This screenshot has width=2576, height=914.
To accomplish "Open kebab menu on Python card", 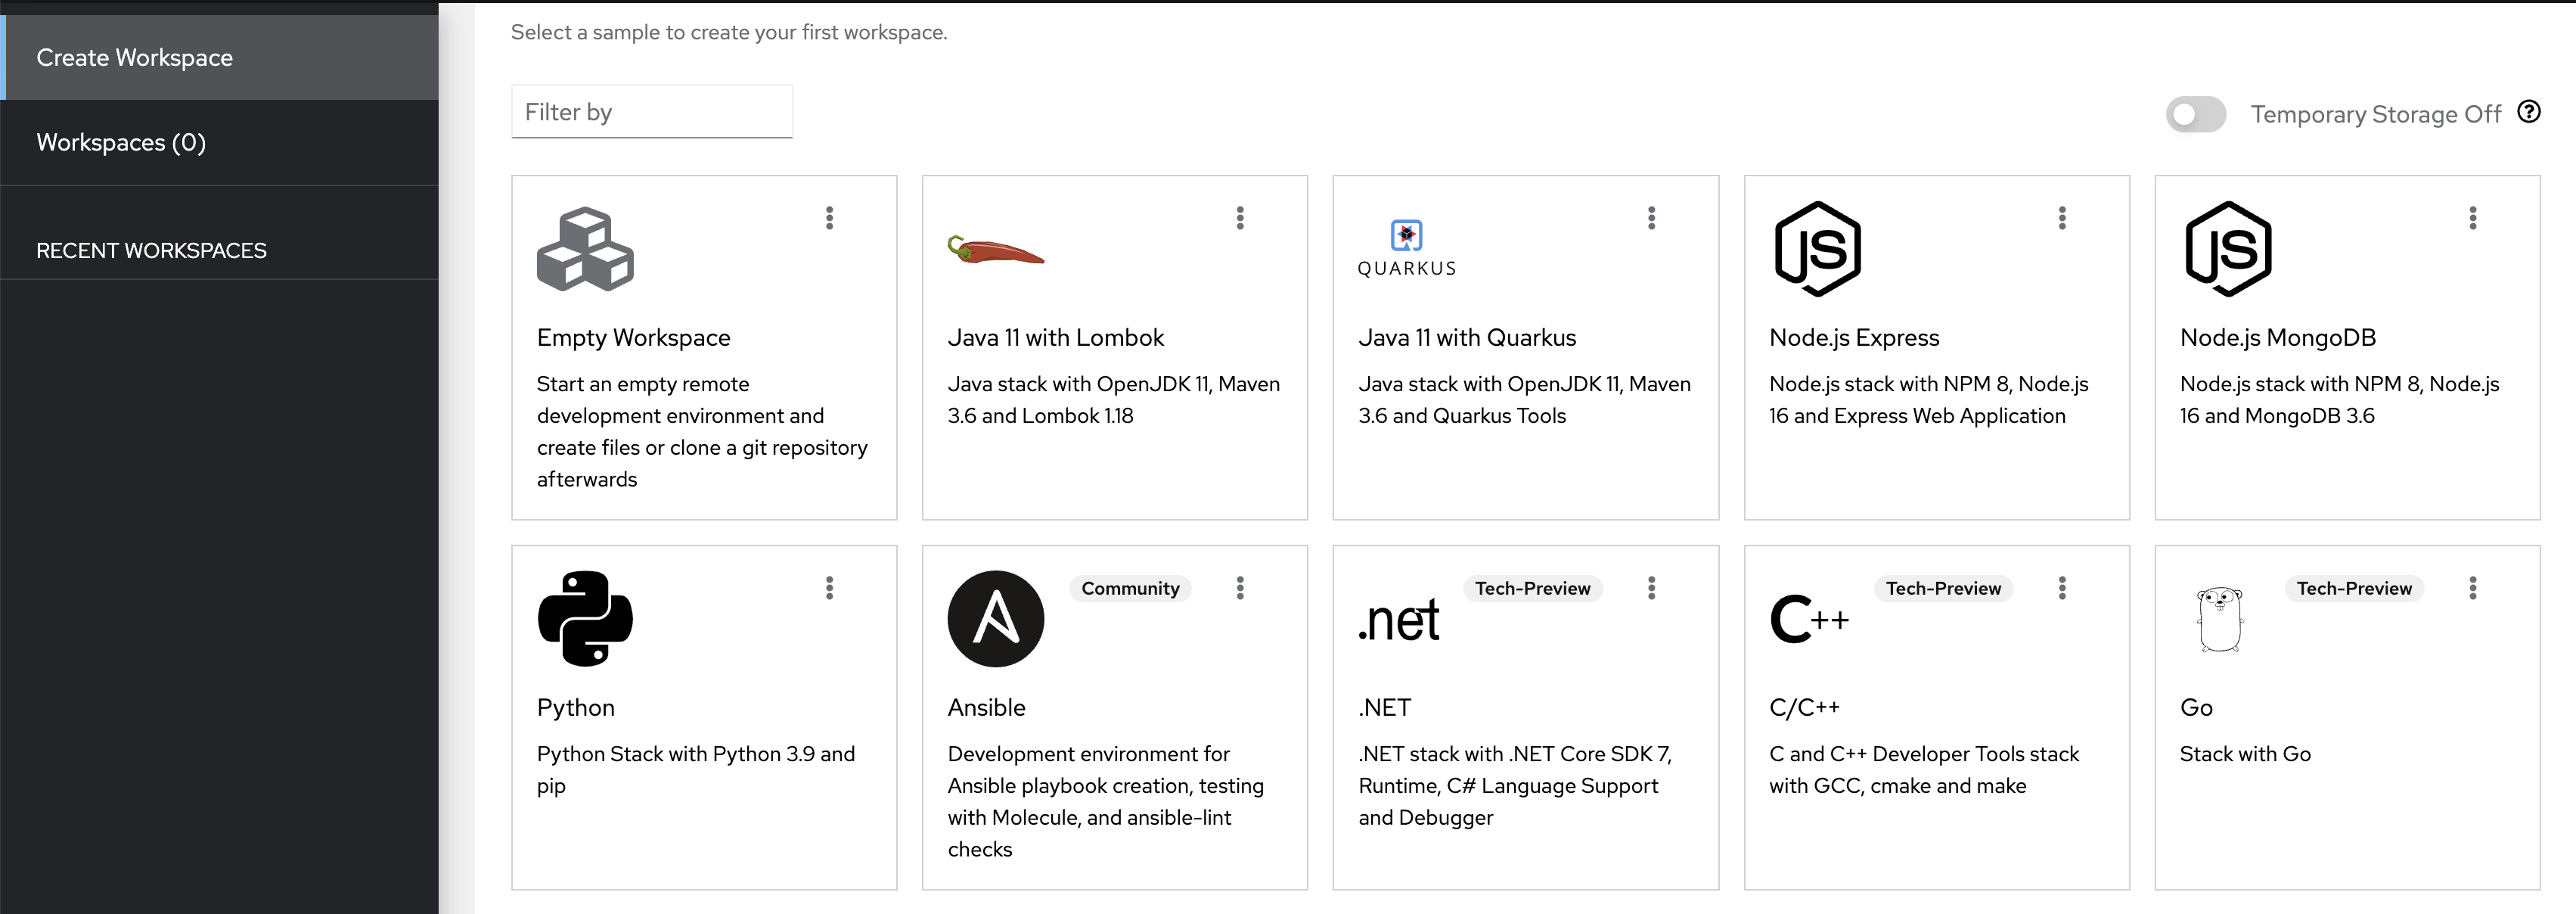I will pos(829,588).
